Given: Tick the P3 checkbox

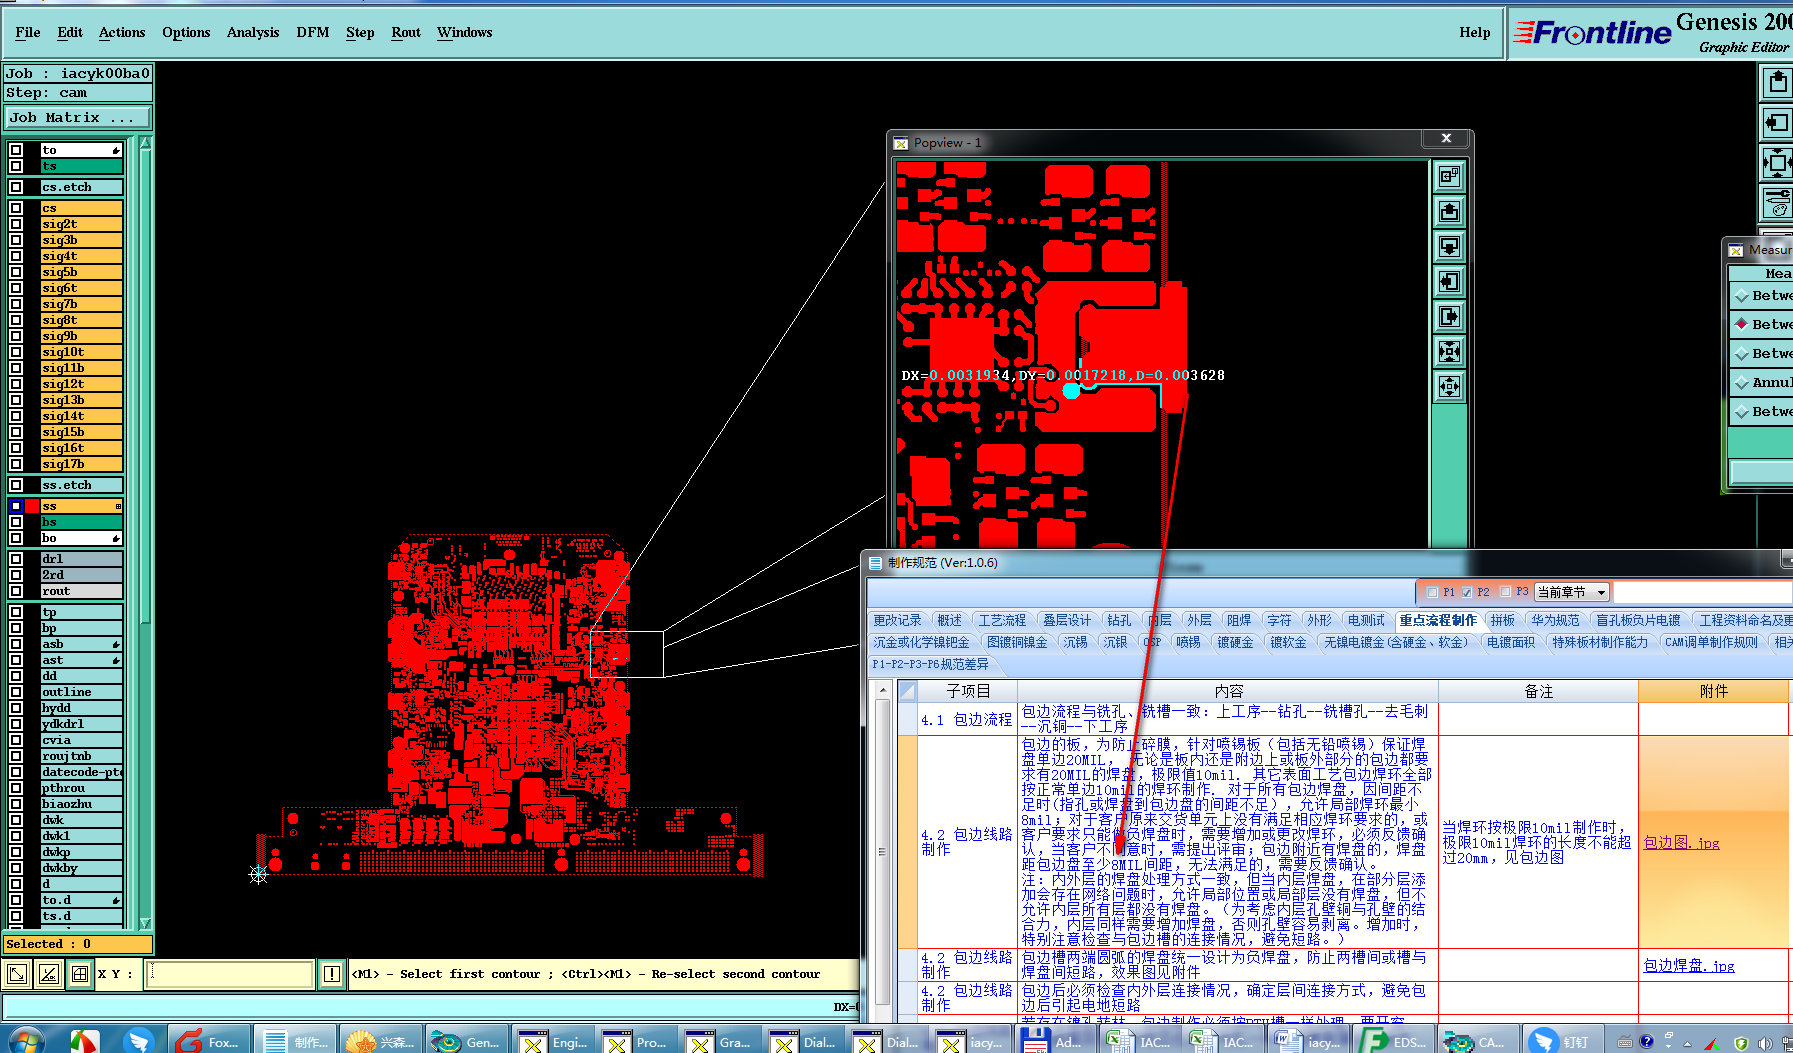Looking at the screenshot, I should [x=1506, y=592].
